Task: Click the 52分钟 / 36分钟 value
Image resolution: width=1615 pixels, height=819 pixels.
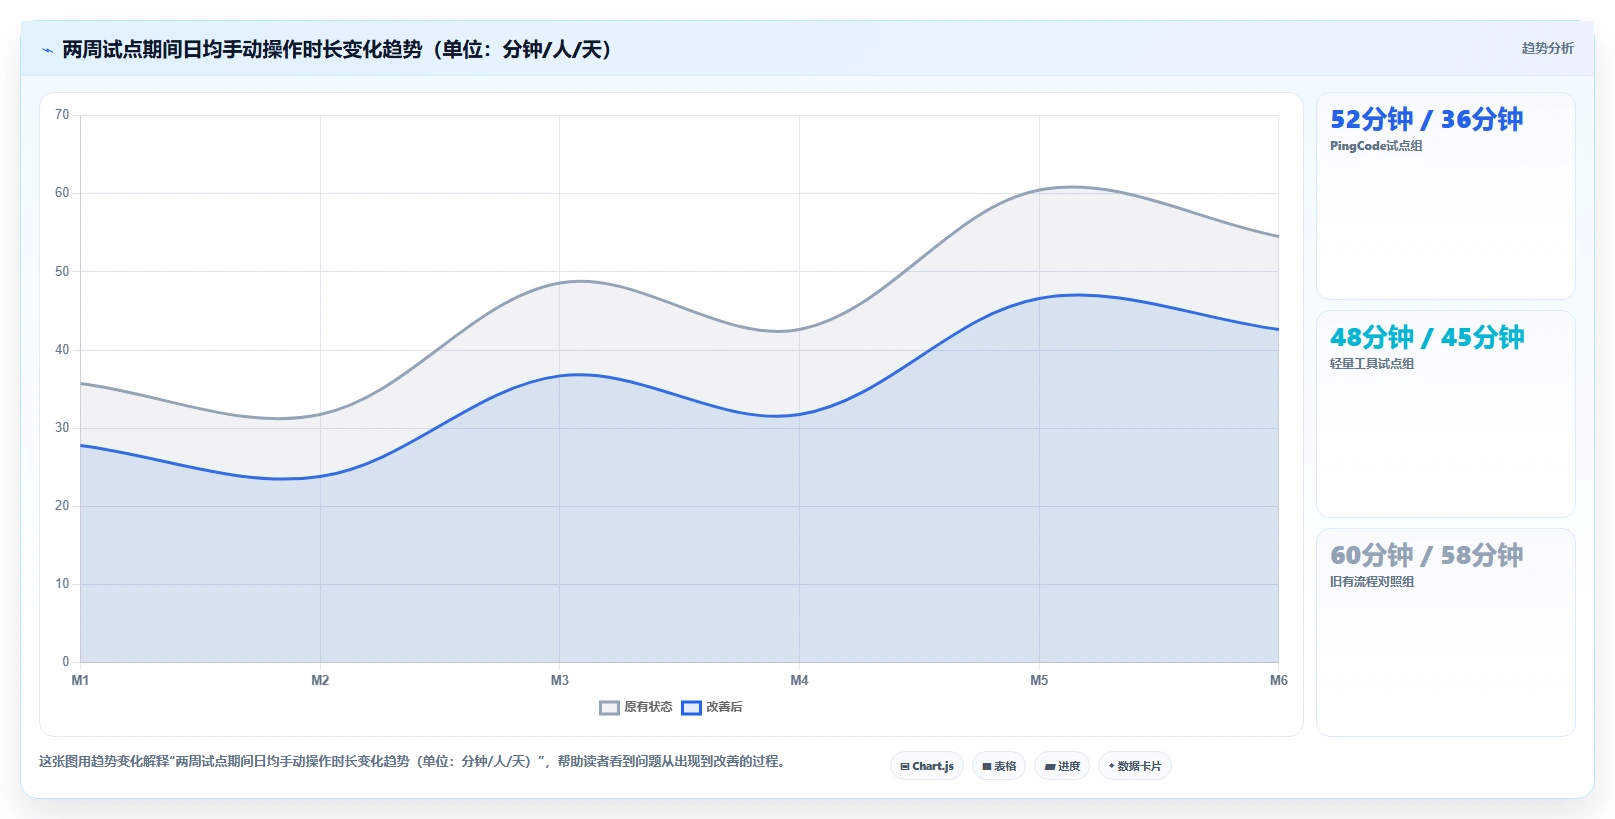Action: click(1426, 120)
